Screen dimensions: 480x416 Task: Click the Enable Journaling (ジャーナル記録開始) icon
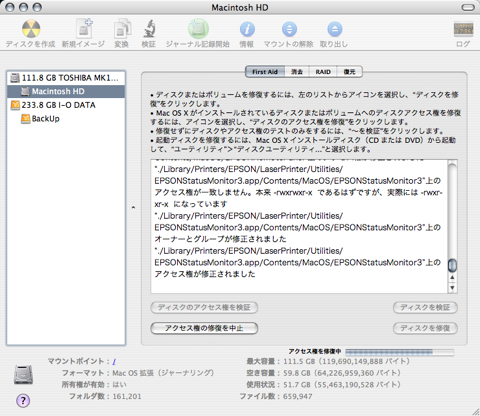(198, 29)
